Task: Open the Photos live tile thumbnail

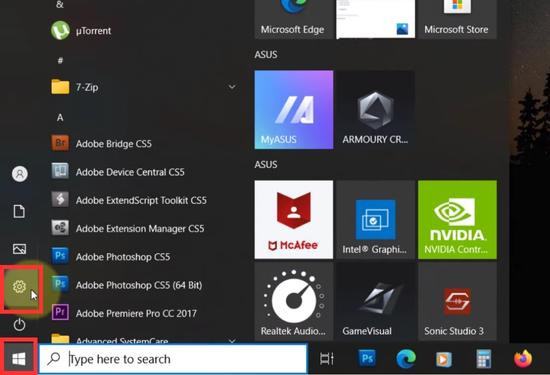Action: click(x=375, y=19)
